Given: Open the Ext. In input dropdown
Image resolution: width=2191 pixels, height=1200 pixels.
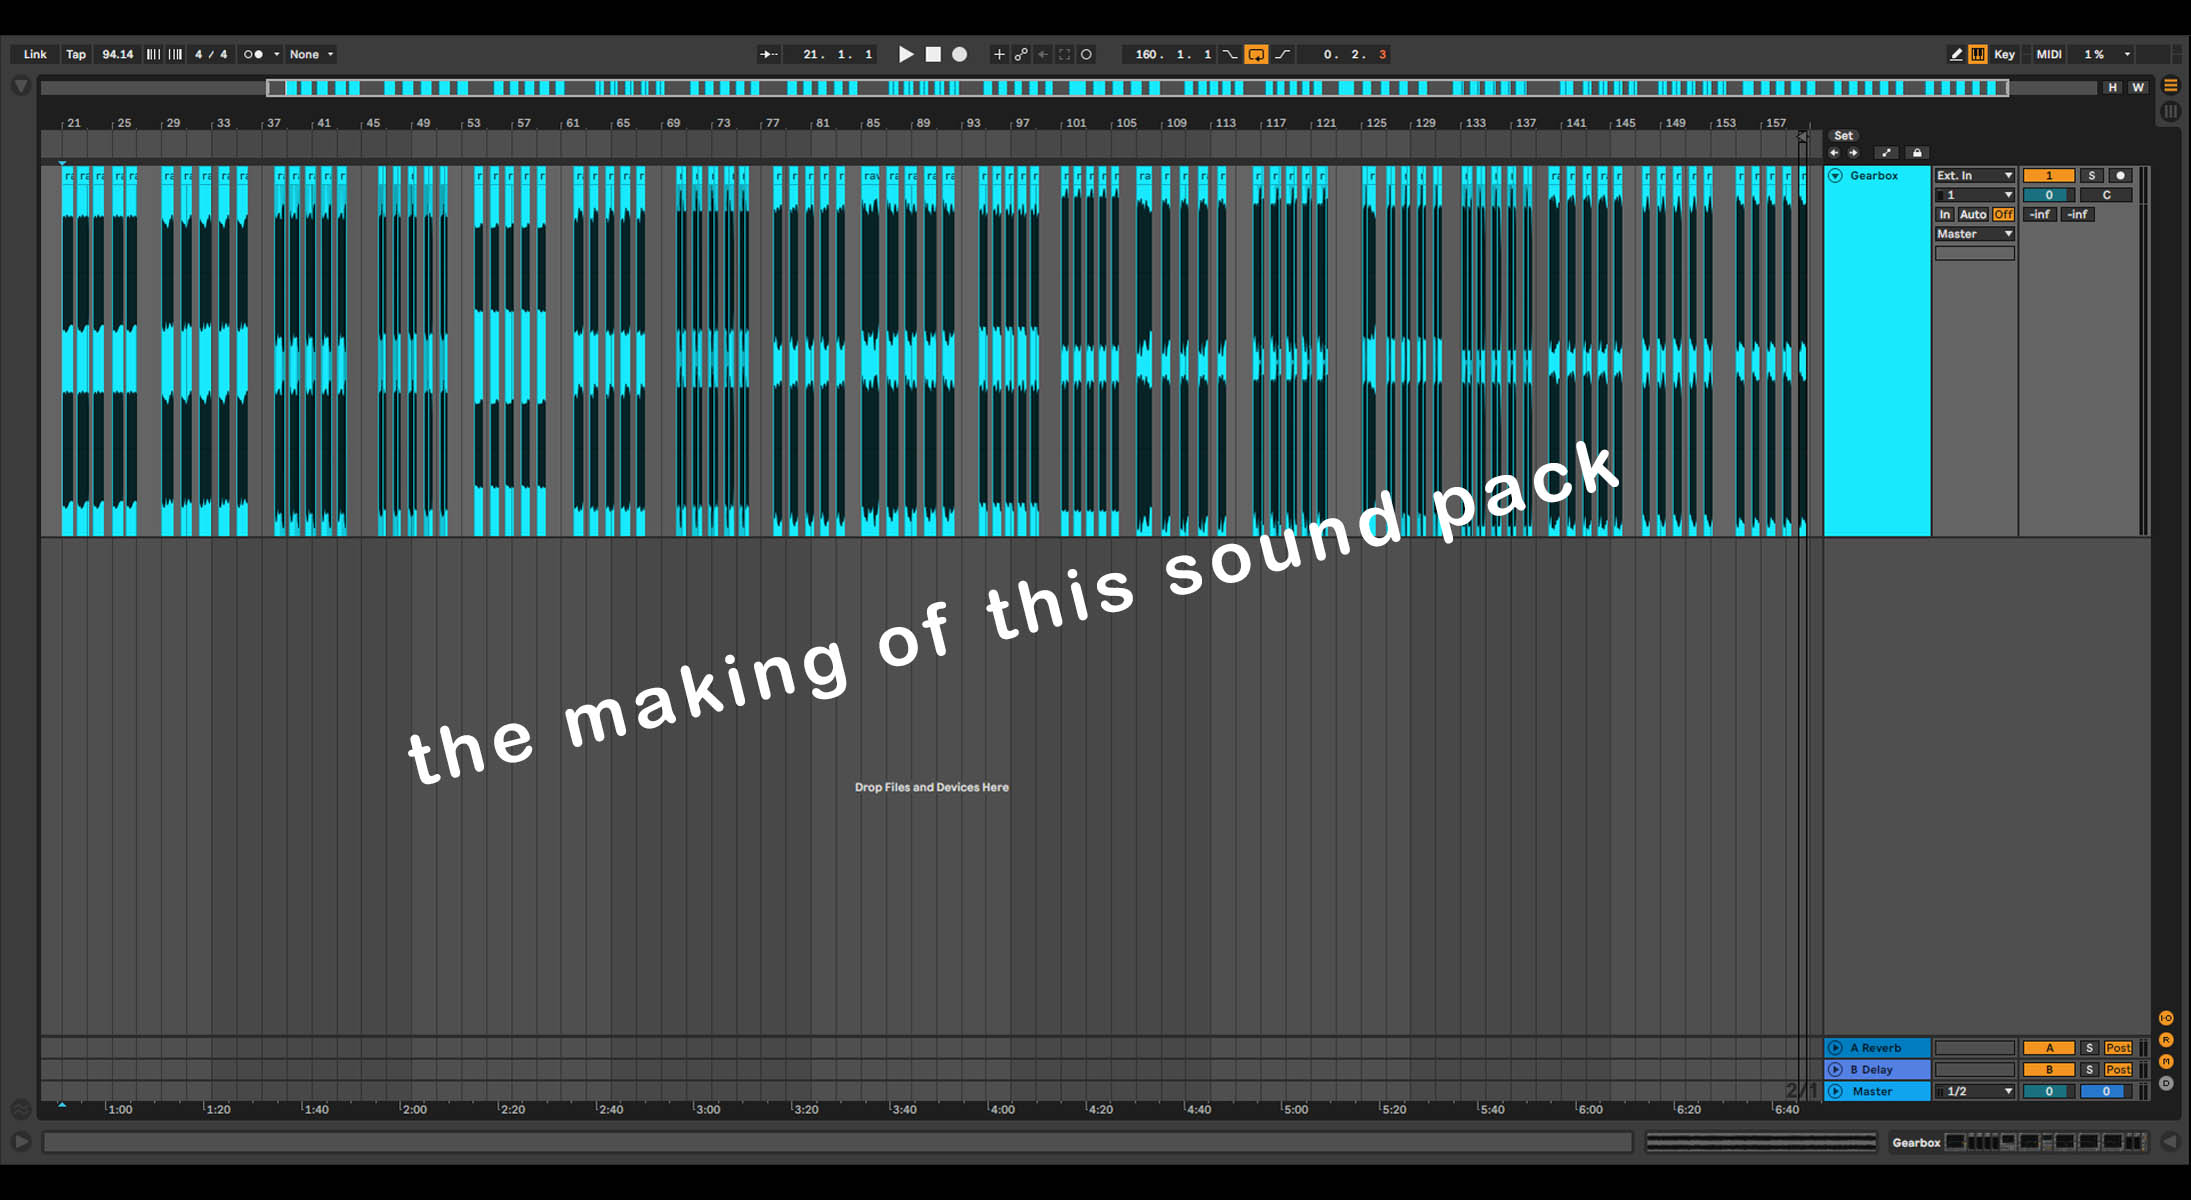Looking at the screenshot, I should 1974,175.
